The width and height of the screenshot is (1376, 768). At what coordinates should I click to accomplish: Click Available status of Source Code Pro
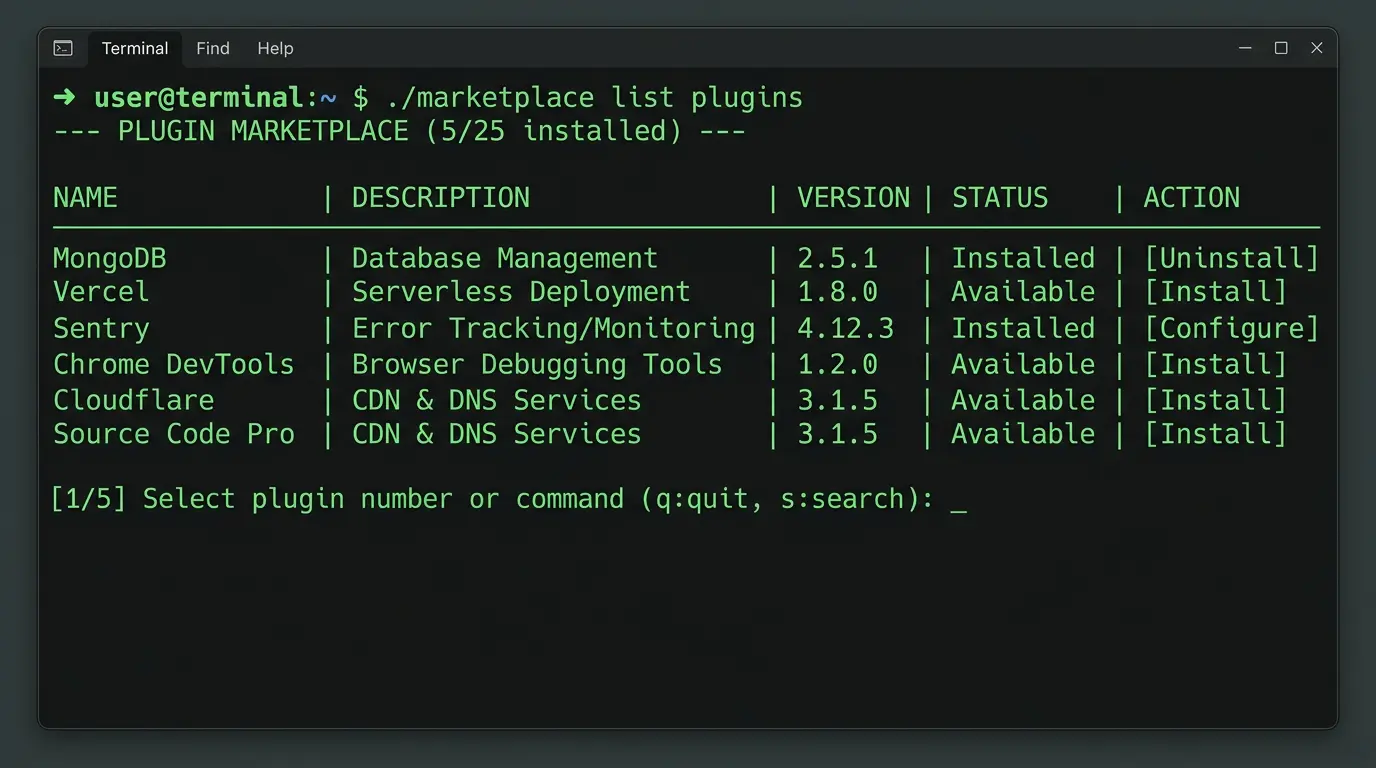[x=1023, y=434]
